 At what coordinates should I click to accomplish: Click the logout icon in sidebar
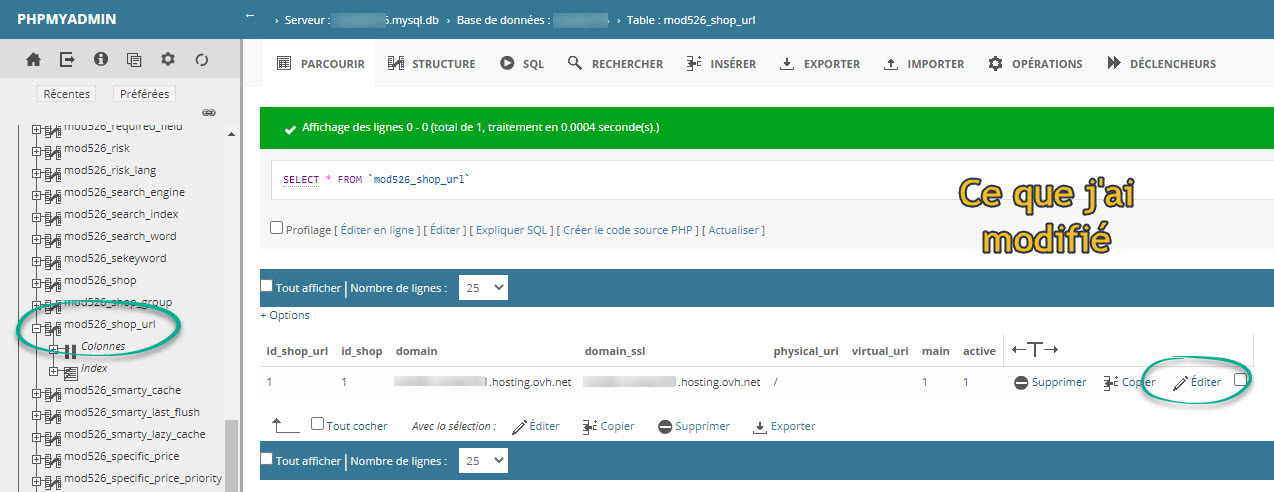67,60
